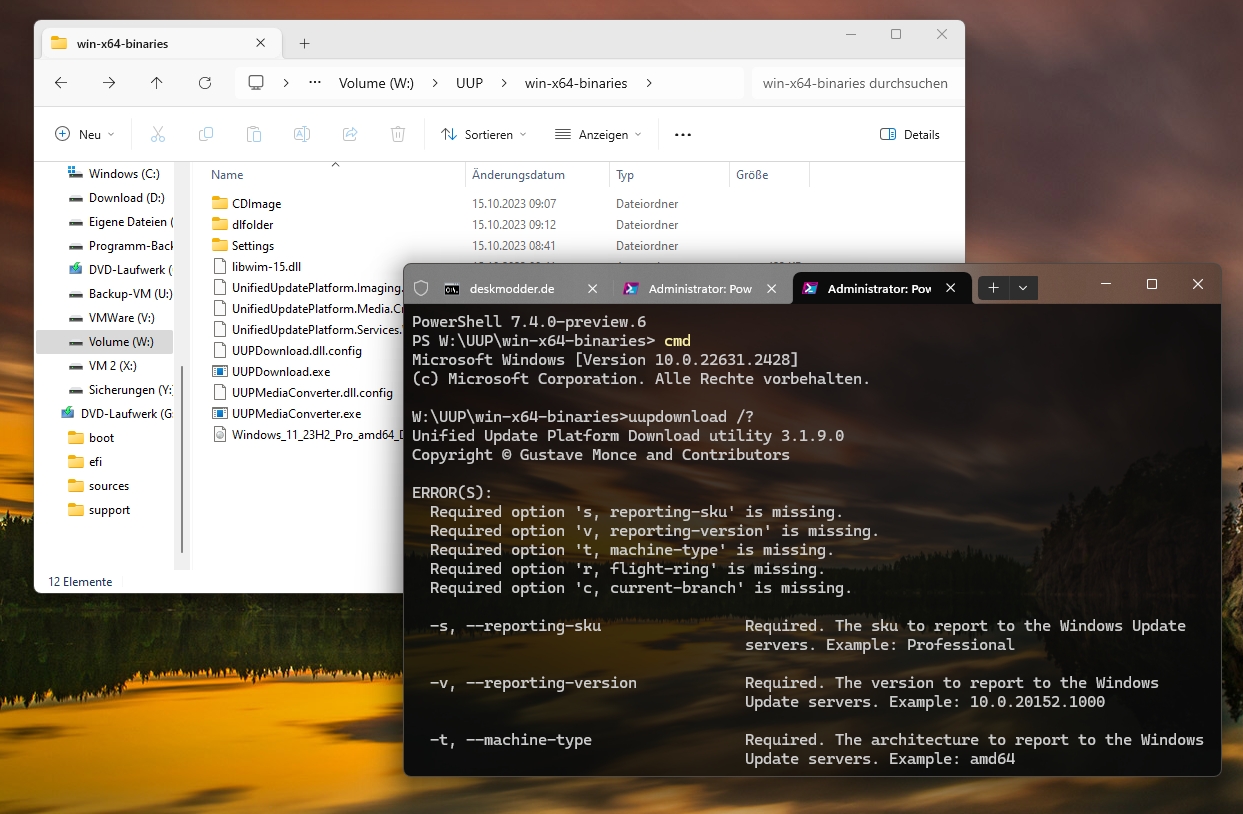
Task: Select Volume (W:) in navigation pane
Action: (x=104, y=342)
